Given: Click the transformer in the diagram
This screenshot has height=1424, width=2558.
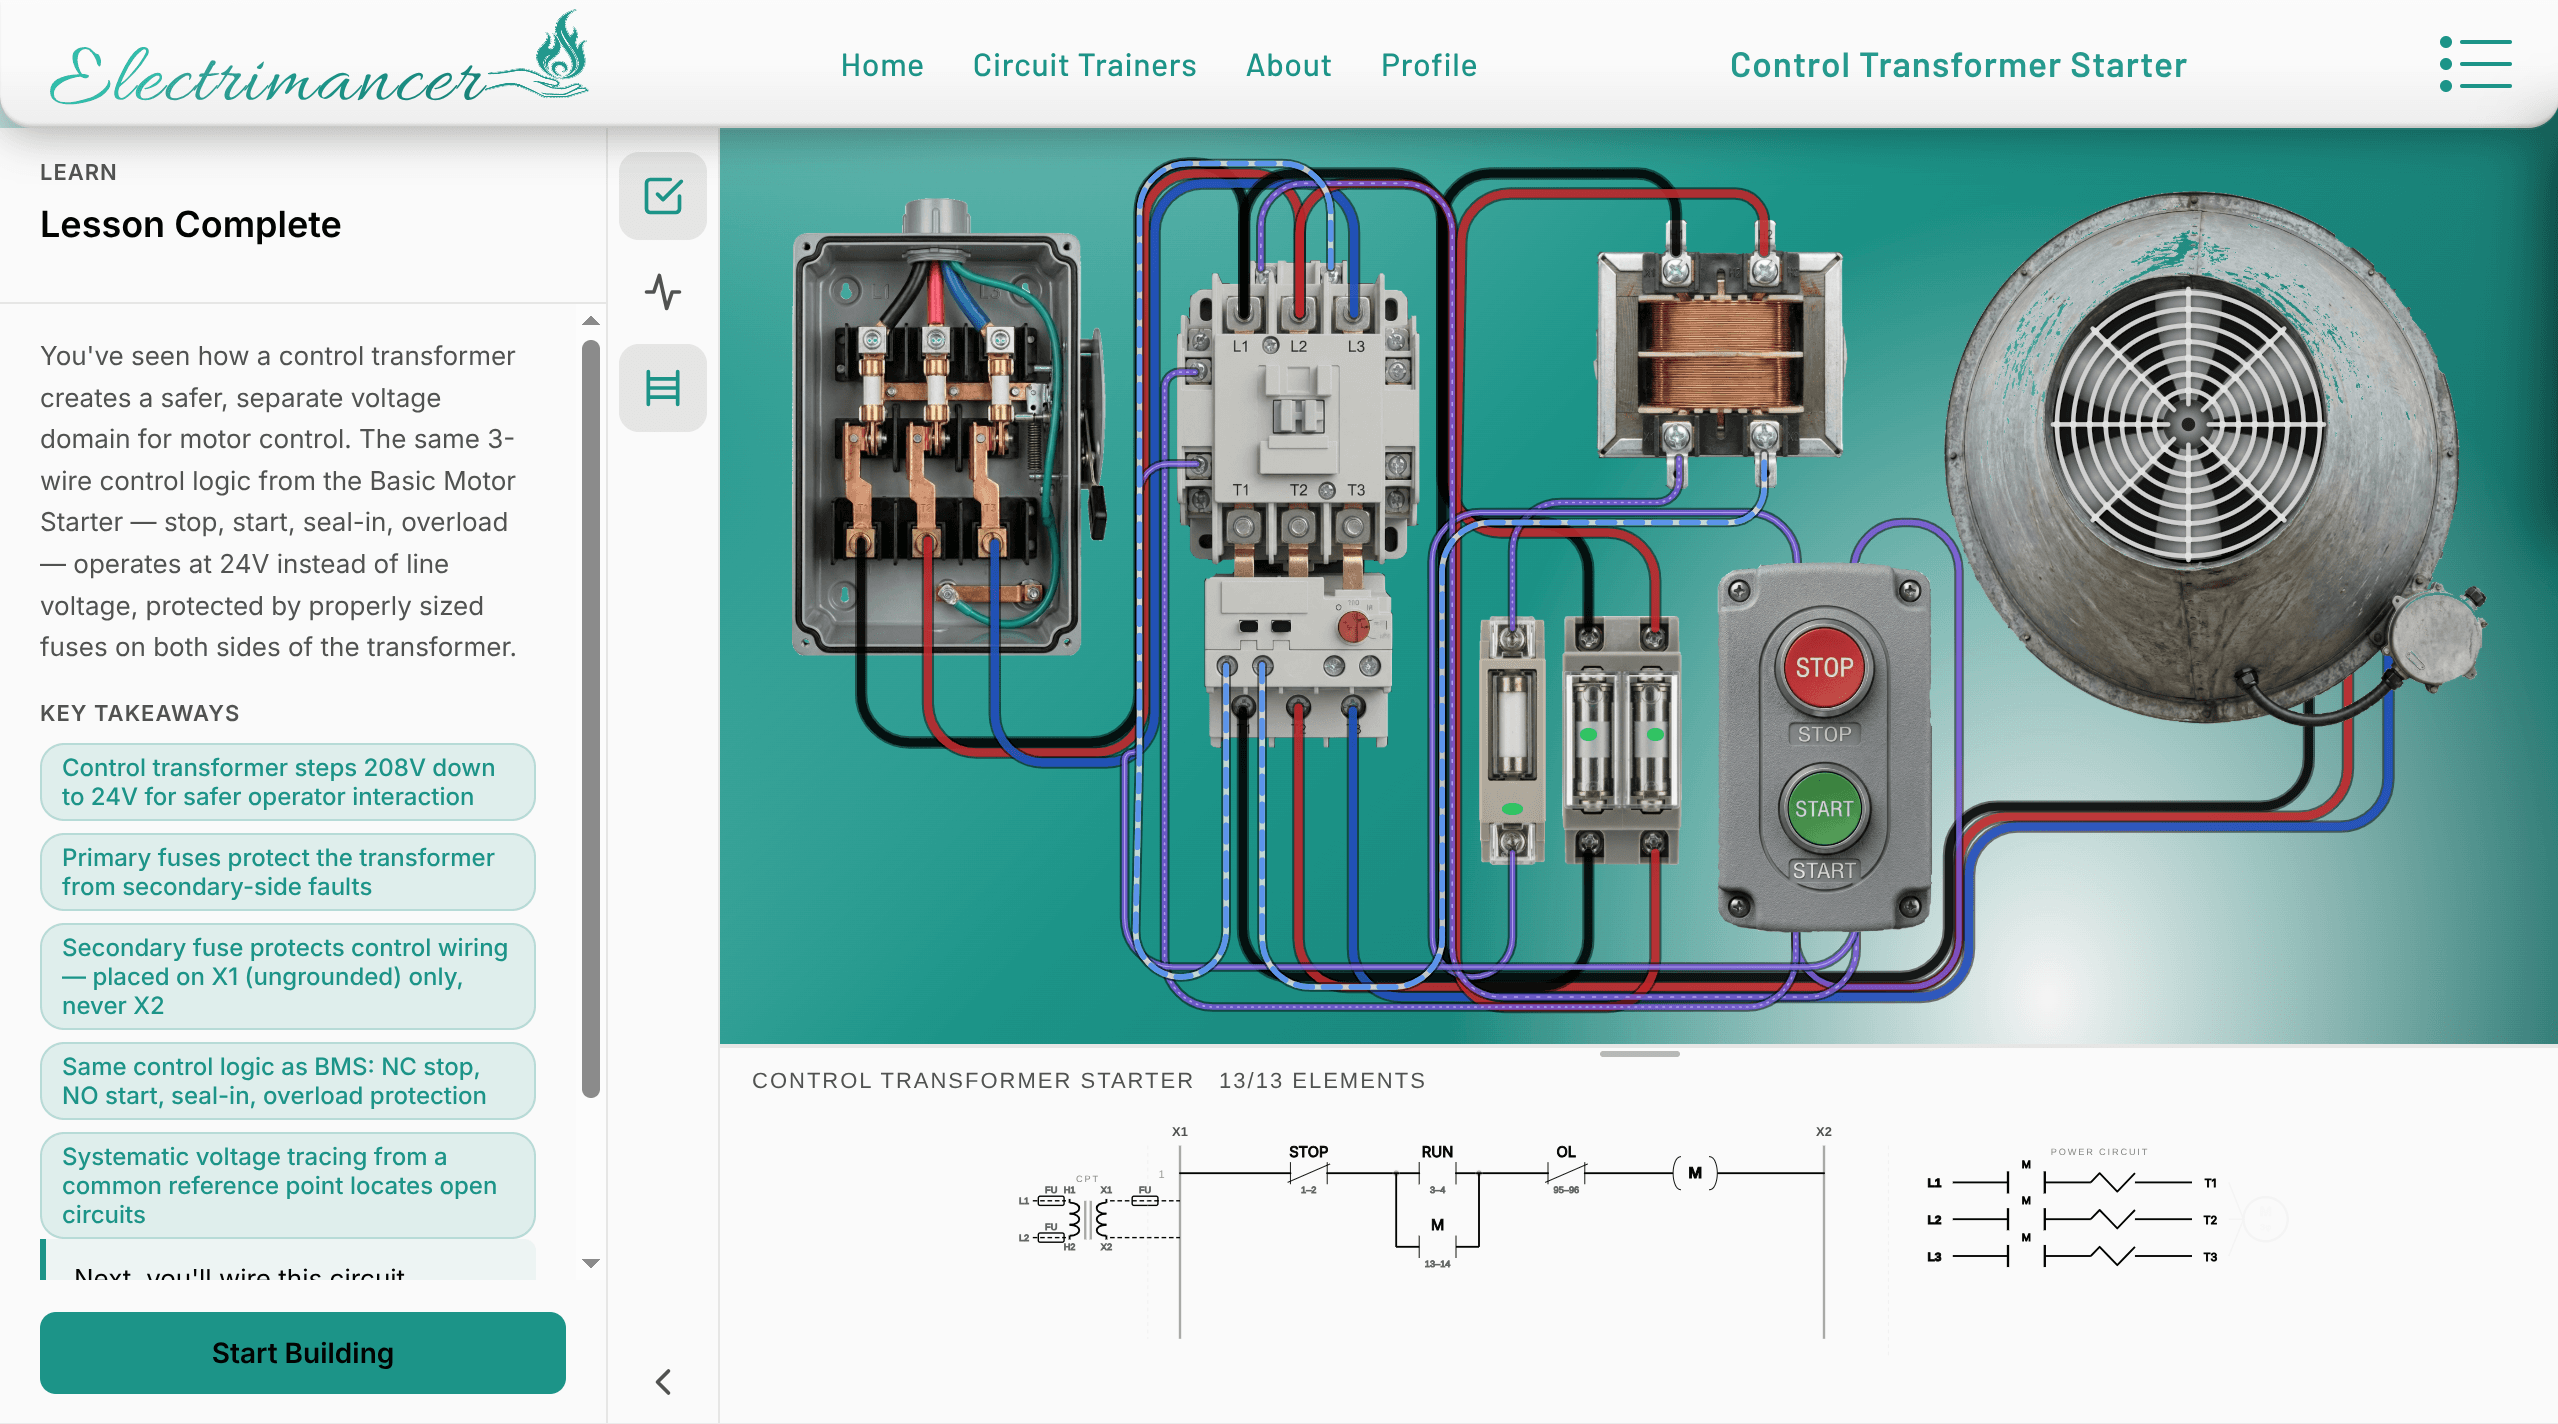Looking at the screenshot, I should click(1720, 355).
